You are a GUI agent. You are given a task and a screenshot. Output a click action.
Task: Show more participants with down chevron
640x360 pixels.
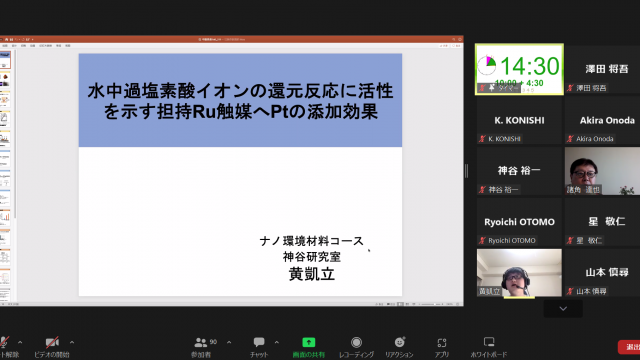click(563, 309)
